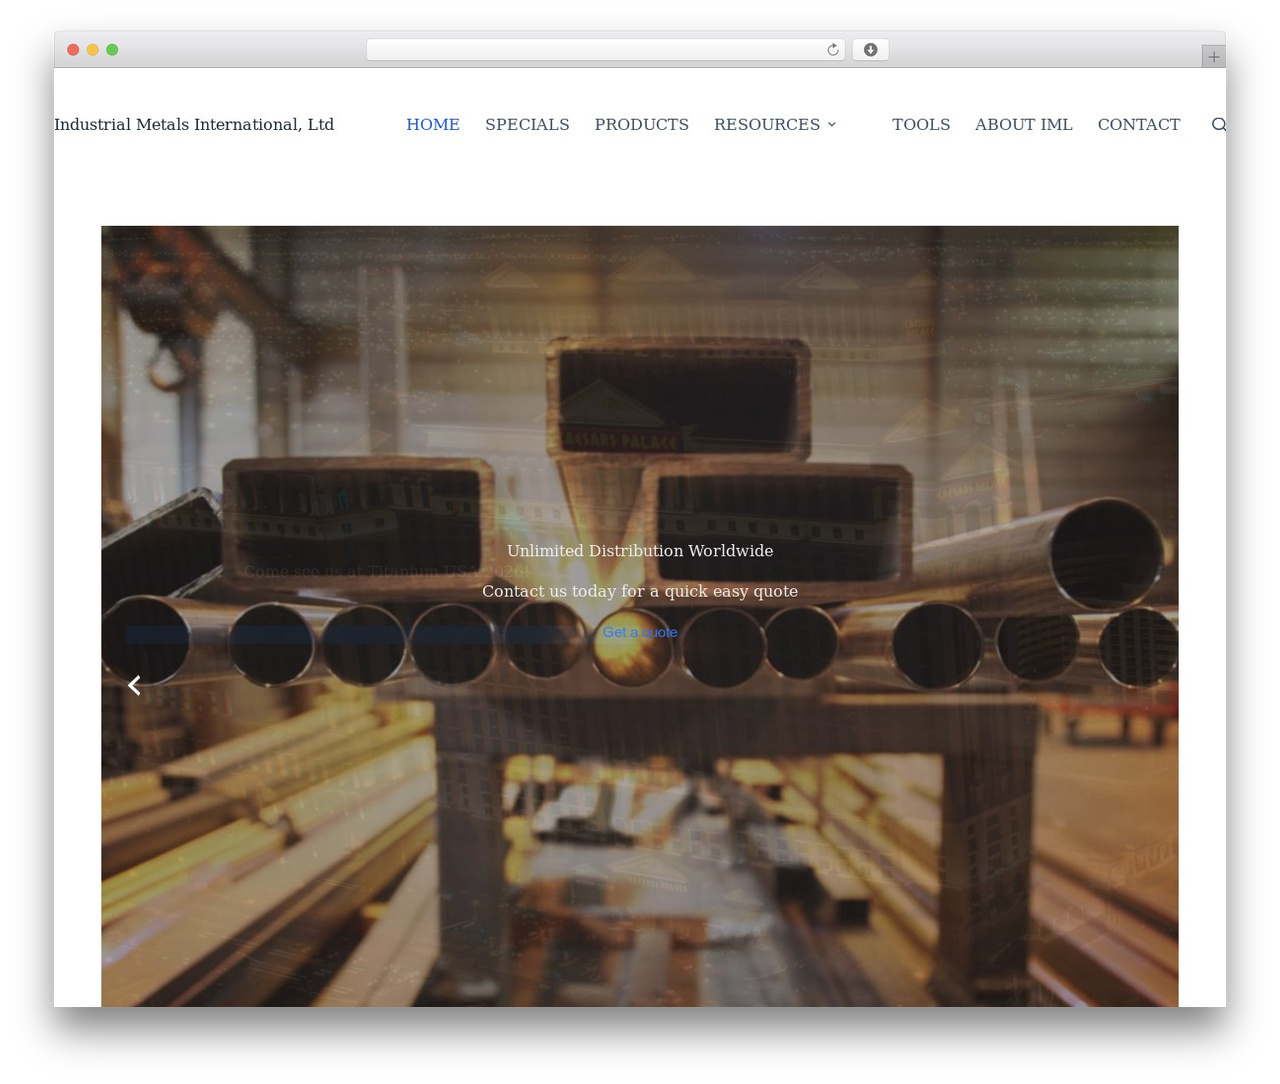Image resolution: width=1280 pixels, height=1084 pixels.
Task: Open the Contact menu item
Action: tap(1138, 124)
